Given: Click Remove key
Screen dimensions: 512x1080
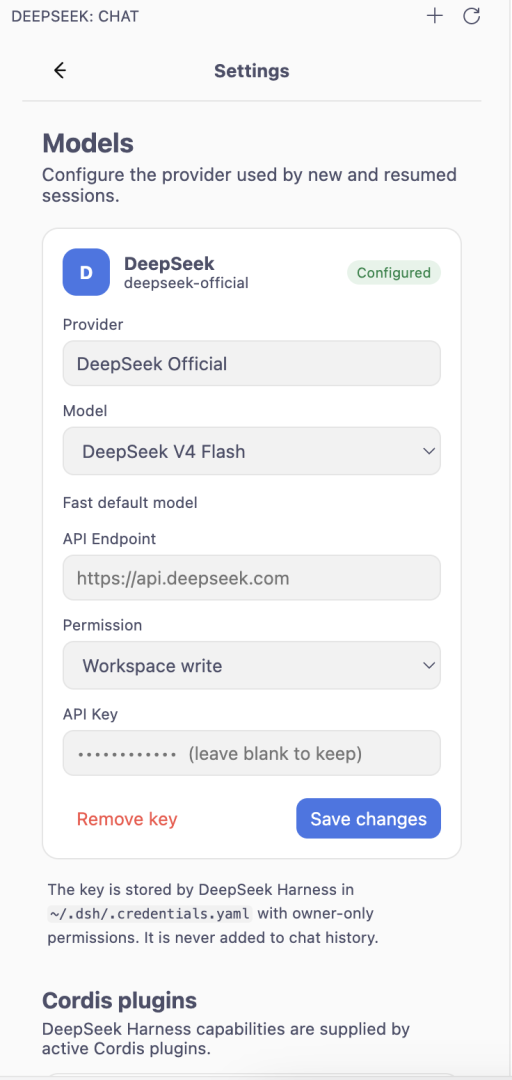Looking at the screenshot, I should (127, 819).
